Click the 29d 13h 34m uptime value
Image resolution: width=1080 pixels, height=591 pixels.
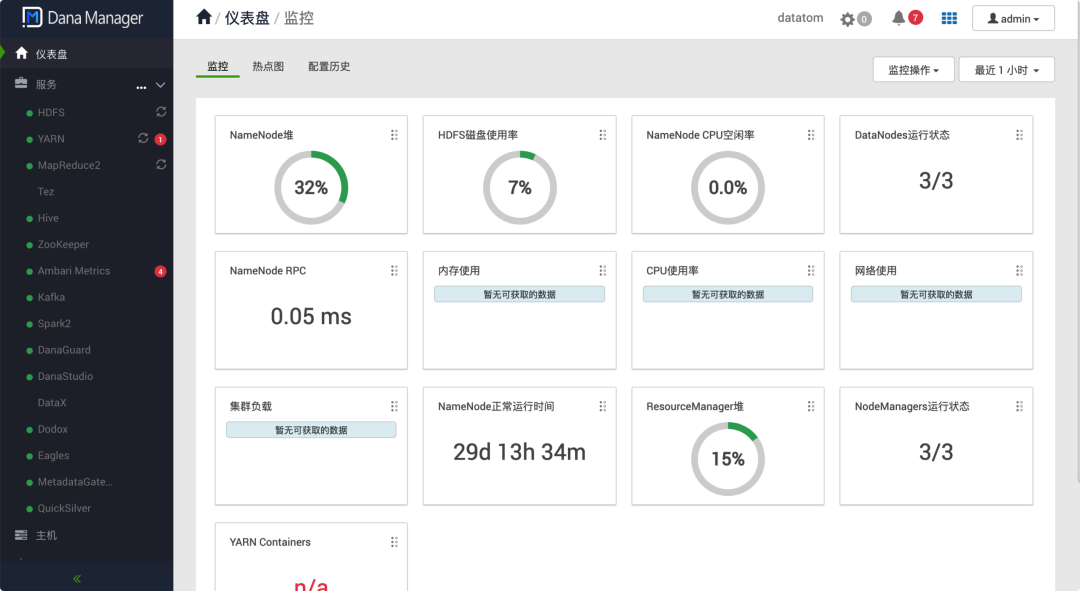tap(519, 452)
